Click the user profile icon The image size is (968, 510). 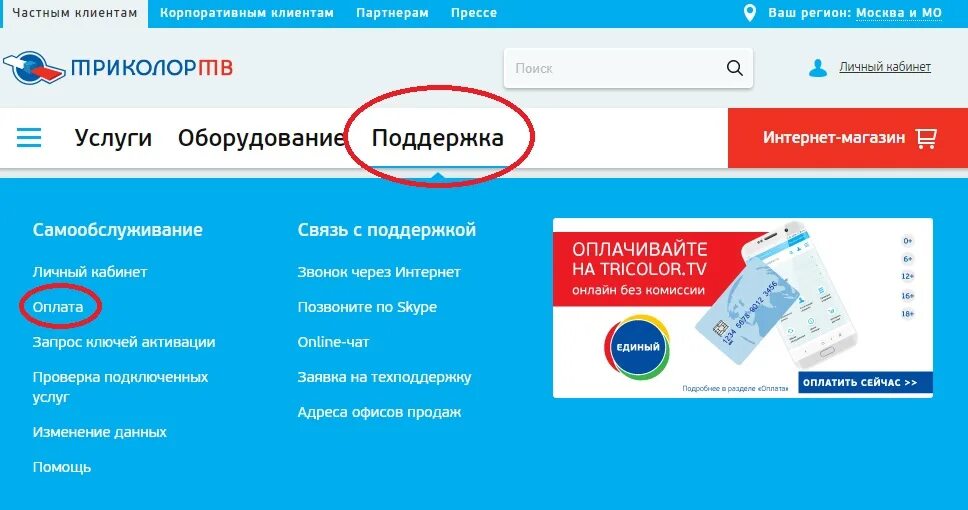(x=818, y=67)
